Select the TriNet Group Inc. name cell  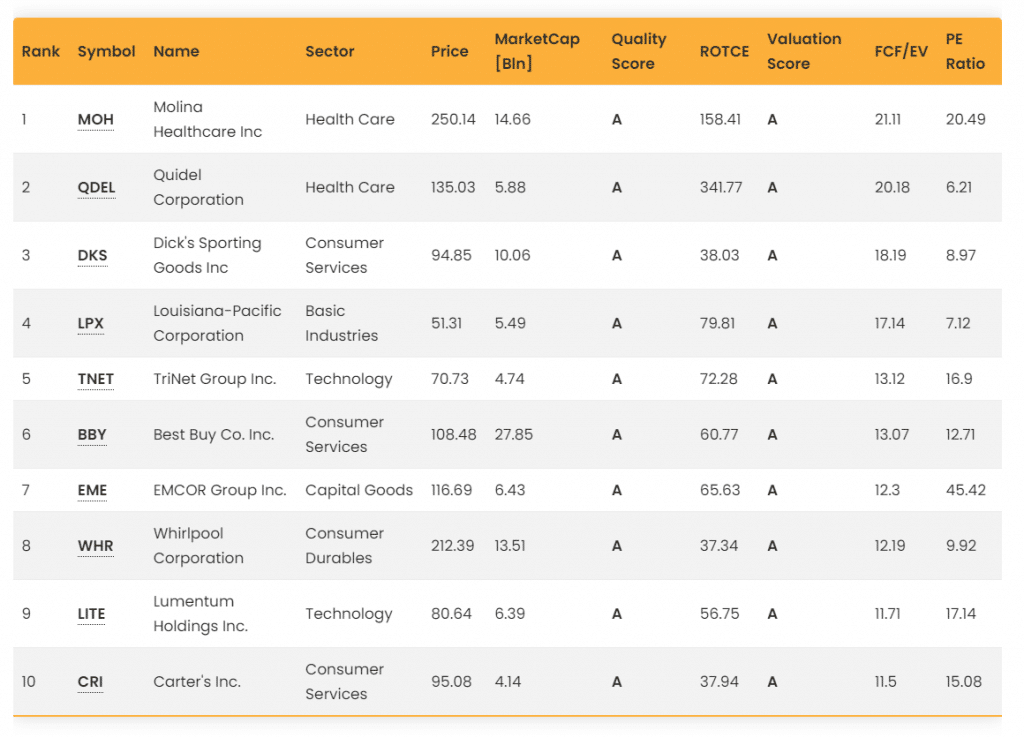pyautogui.click(x=215, y=379)
